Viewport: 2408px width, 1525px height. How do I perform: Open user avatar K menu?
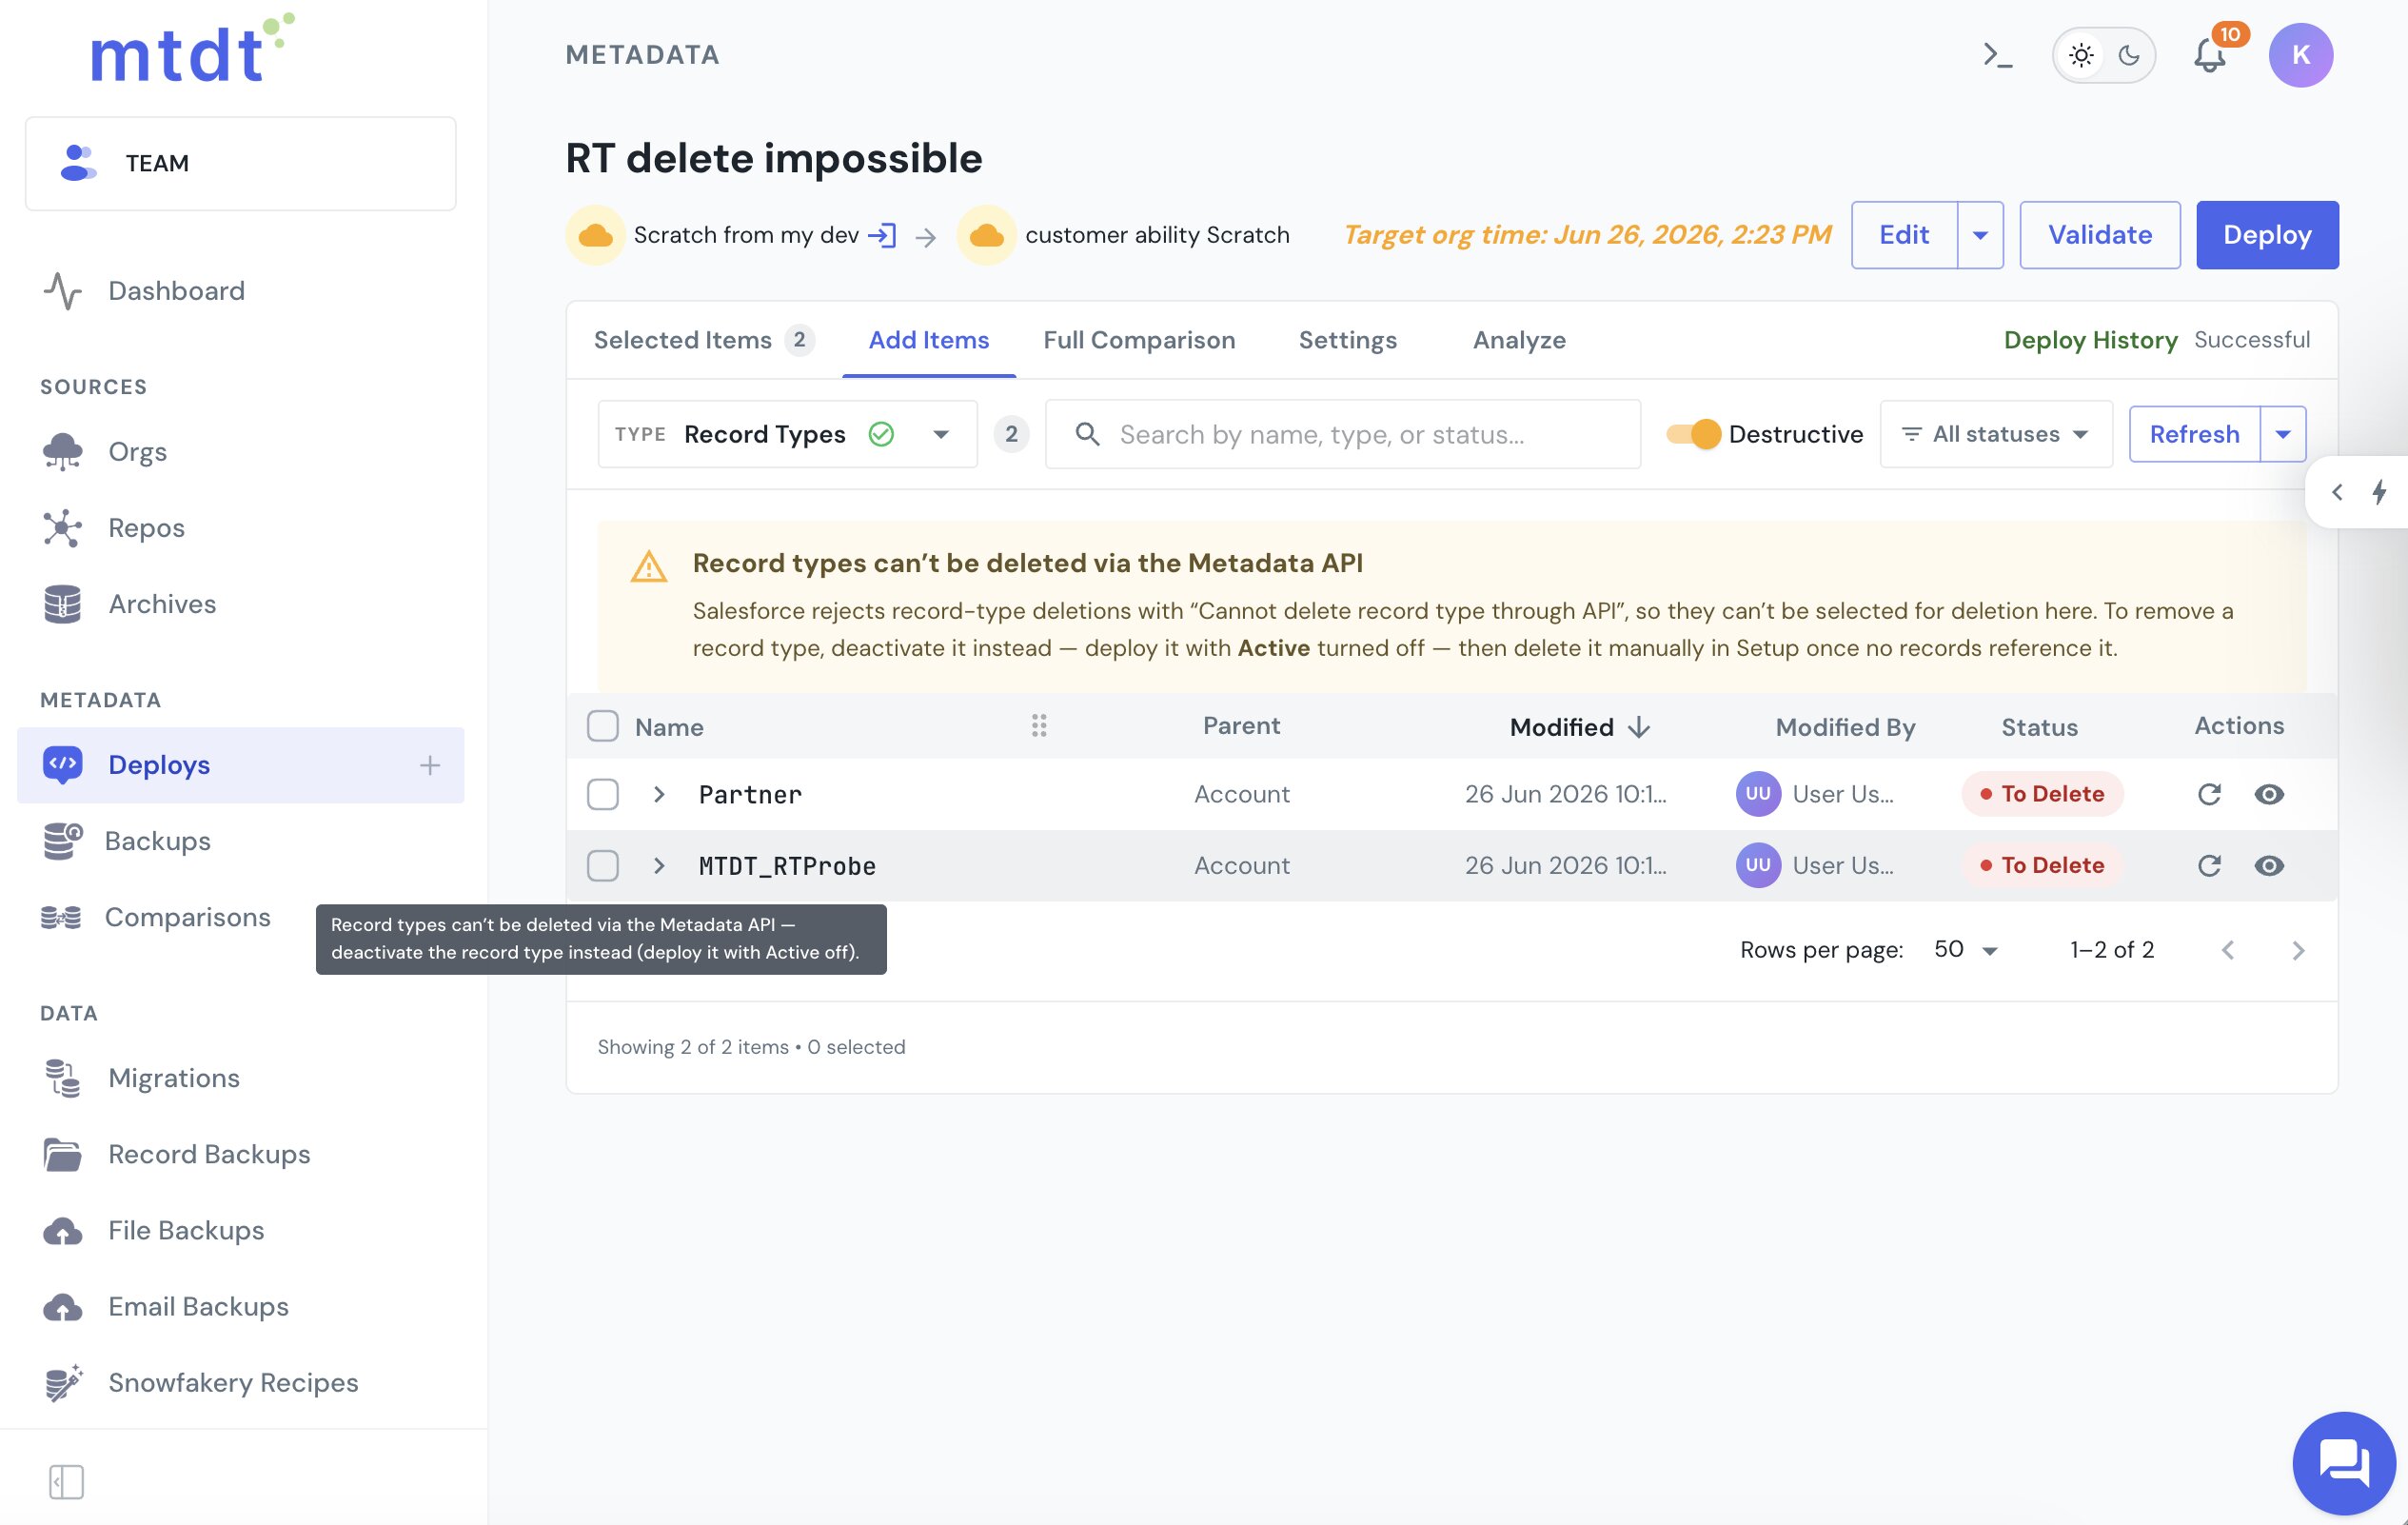[x=2300, y=55]
